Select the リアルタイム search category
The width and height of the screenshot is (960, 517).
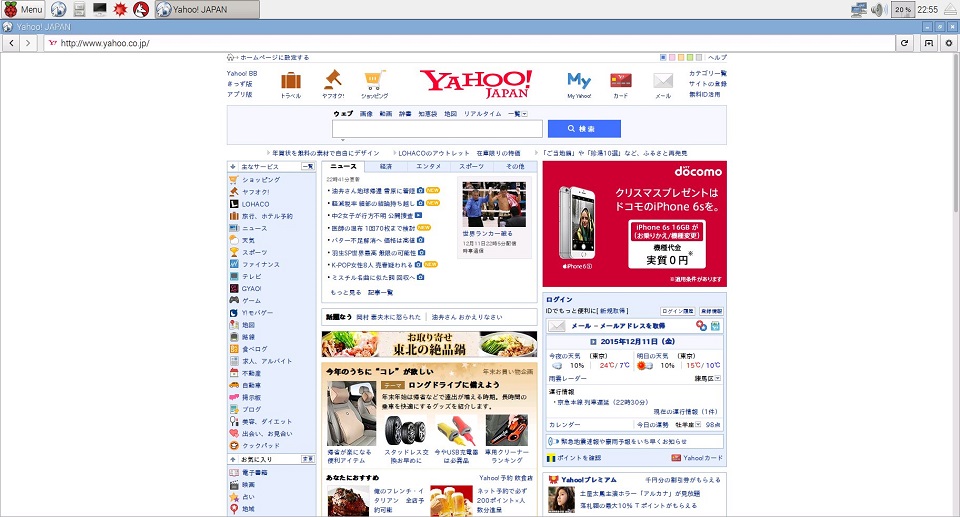tap(482, 114)
